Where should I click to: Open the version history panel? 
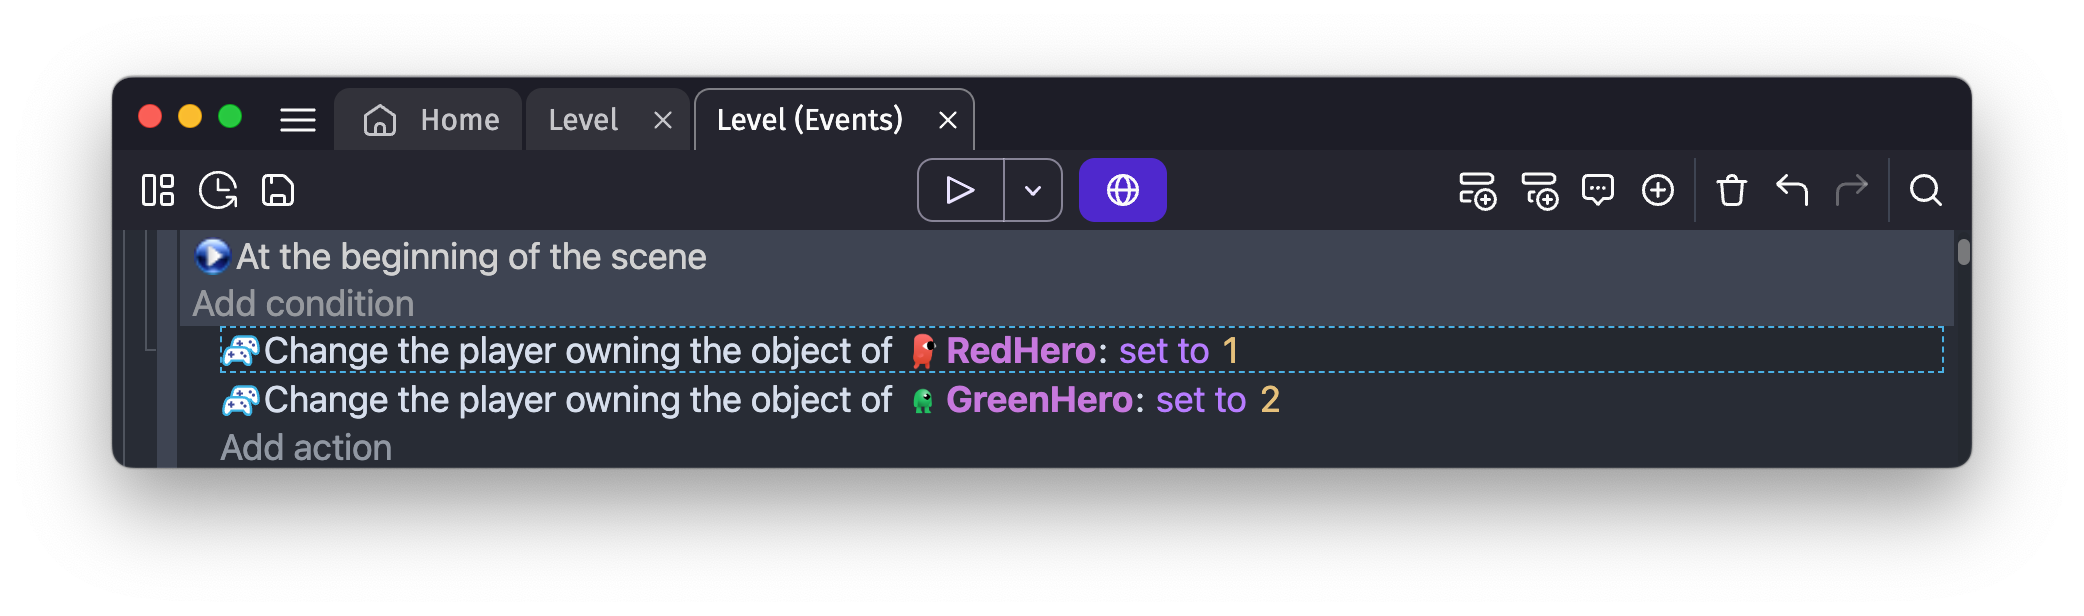219,190
